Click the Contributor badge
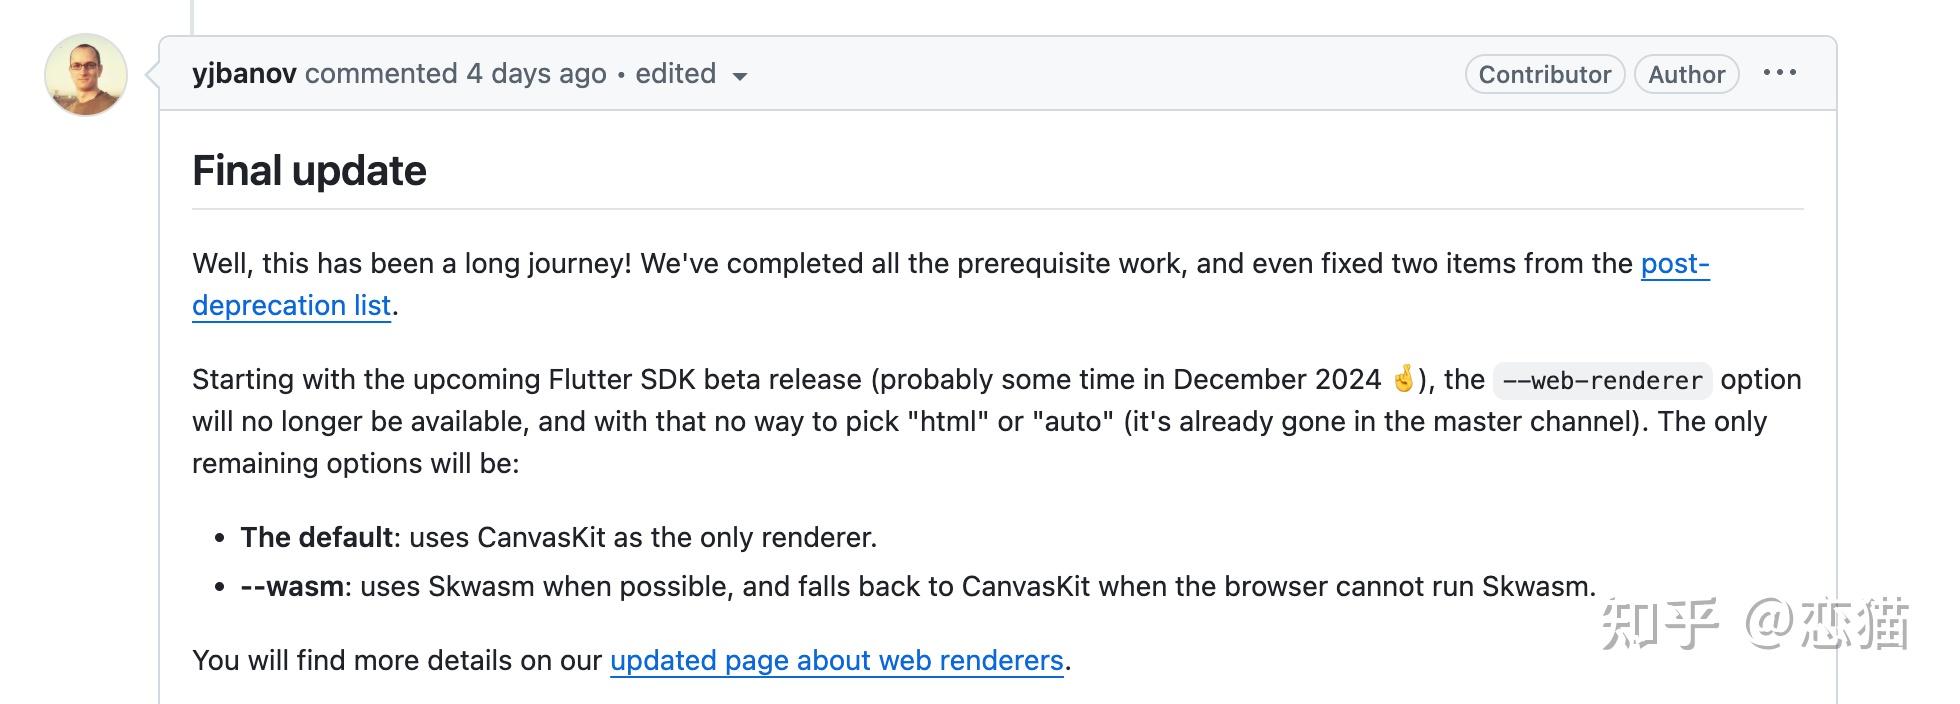 pyautogui.click(x=1544, y=73)
